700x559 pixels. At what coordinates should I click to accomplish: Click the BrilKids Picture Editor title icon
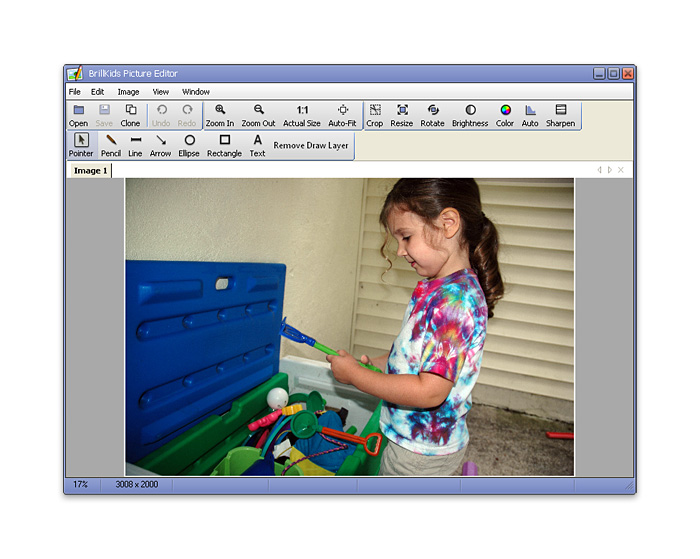point(75,73)
